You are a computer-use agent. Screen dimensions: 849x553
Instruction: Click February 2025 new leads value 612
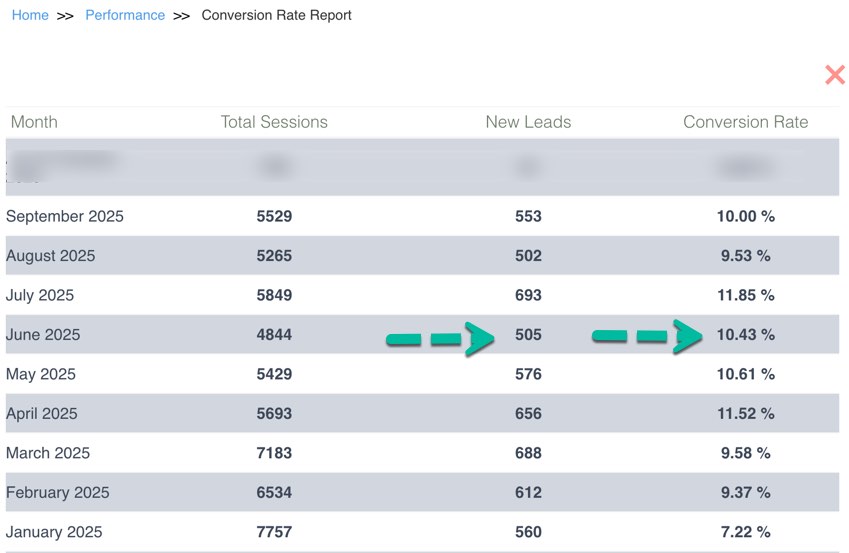[x=528, y=492]
